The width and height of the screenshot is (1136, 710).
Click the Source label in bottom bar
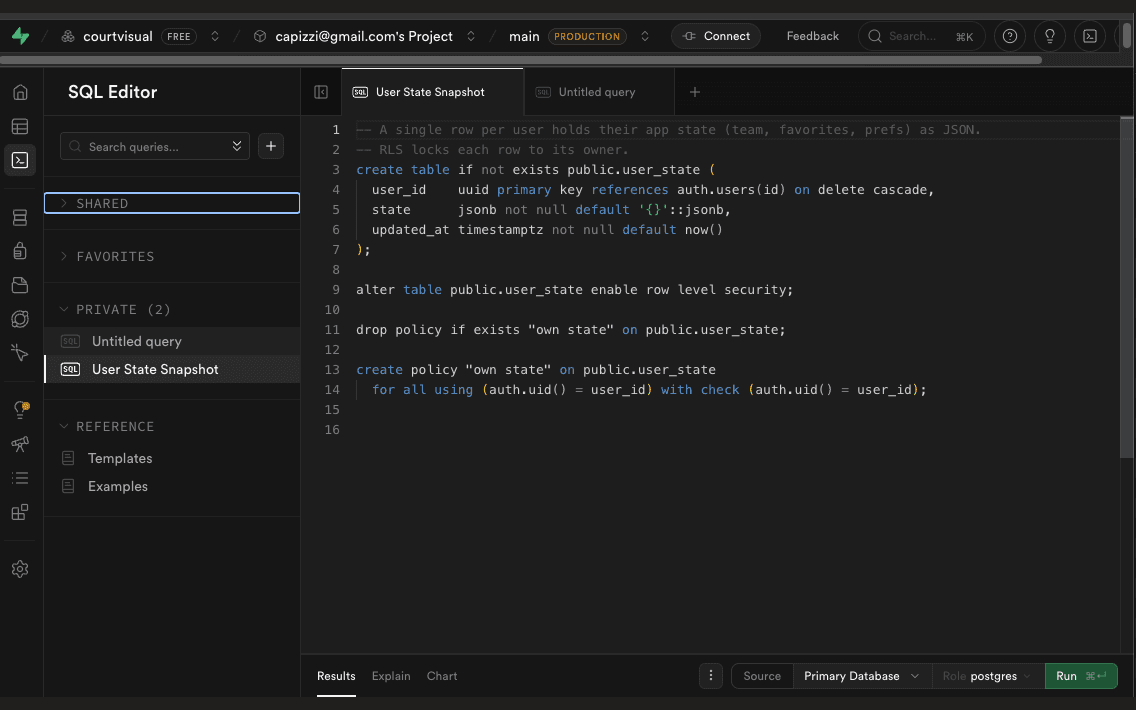tap(762, 676)
